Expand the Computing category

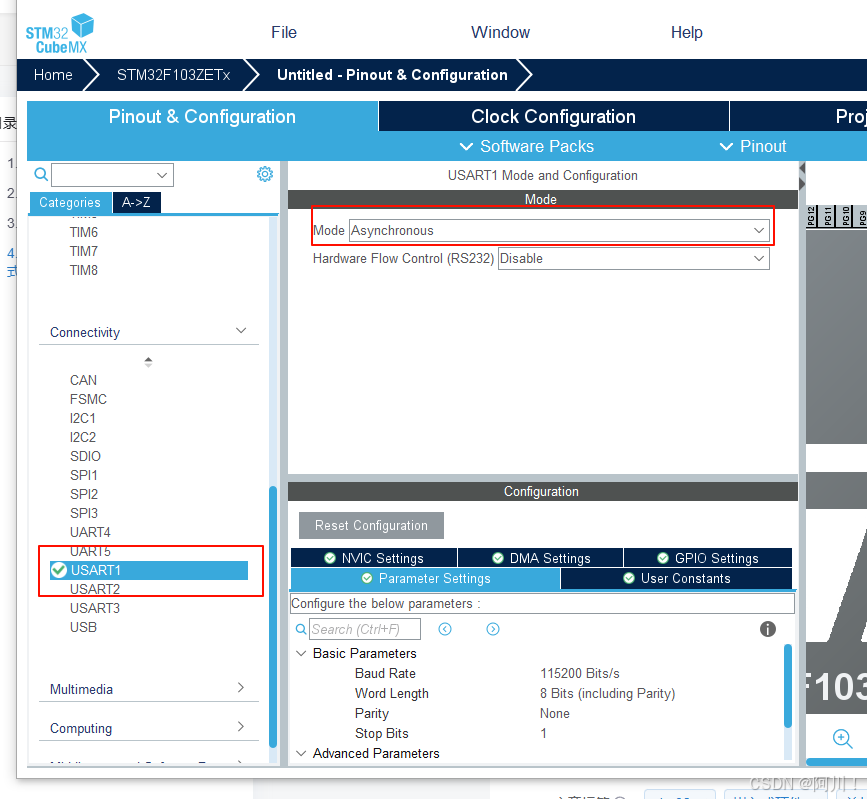tap(241, 727)
